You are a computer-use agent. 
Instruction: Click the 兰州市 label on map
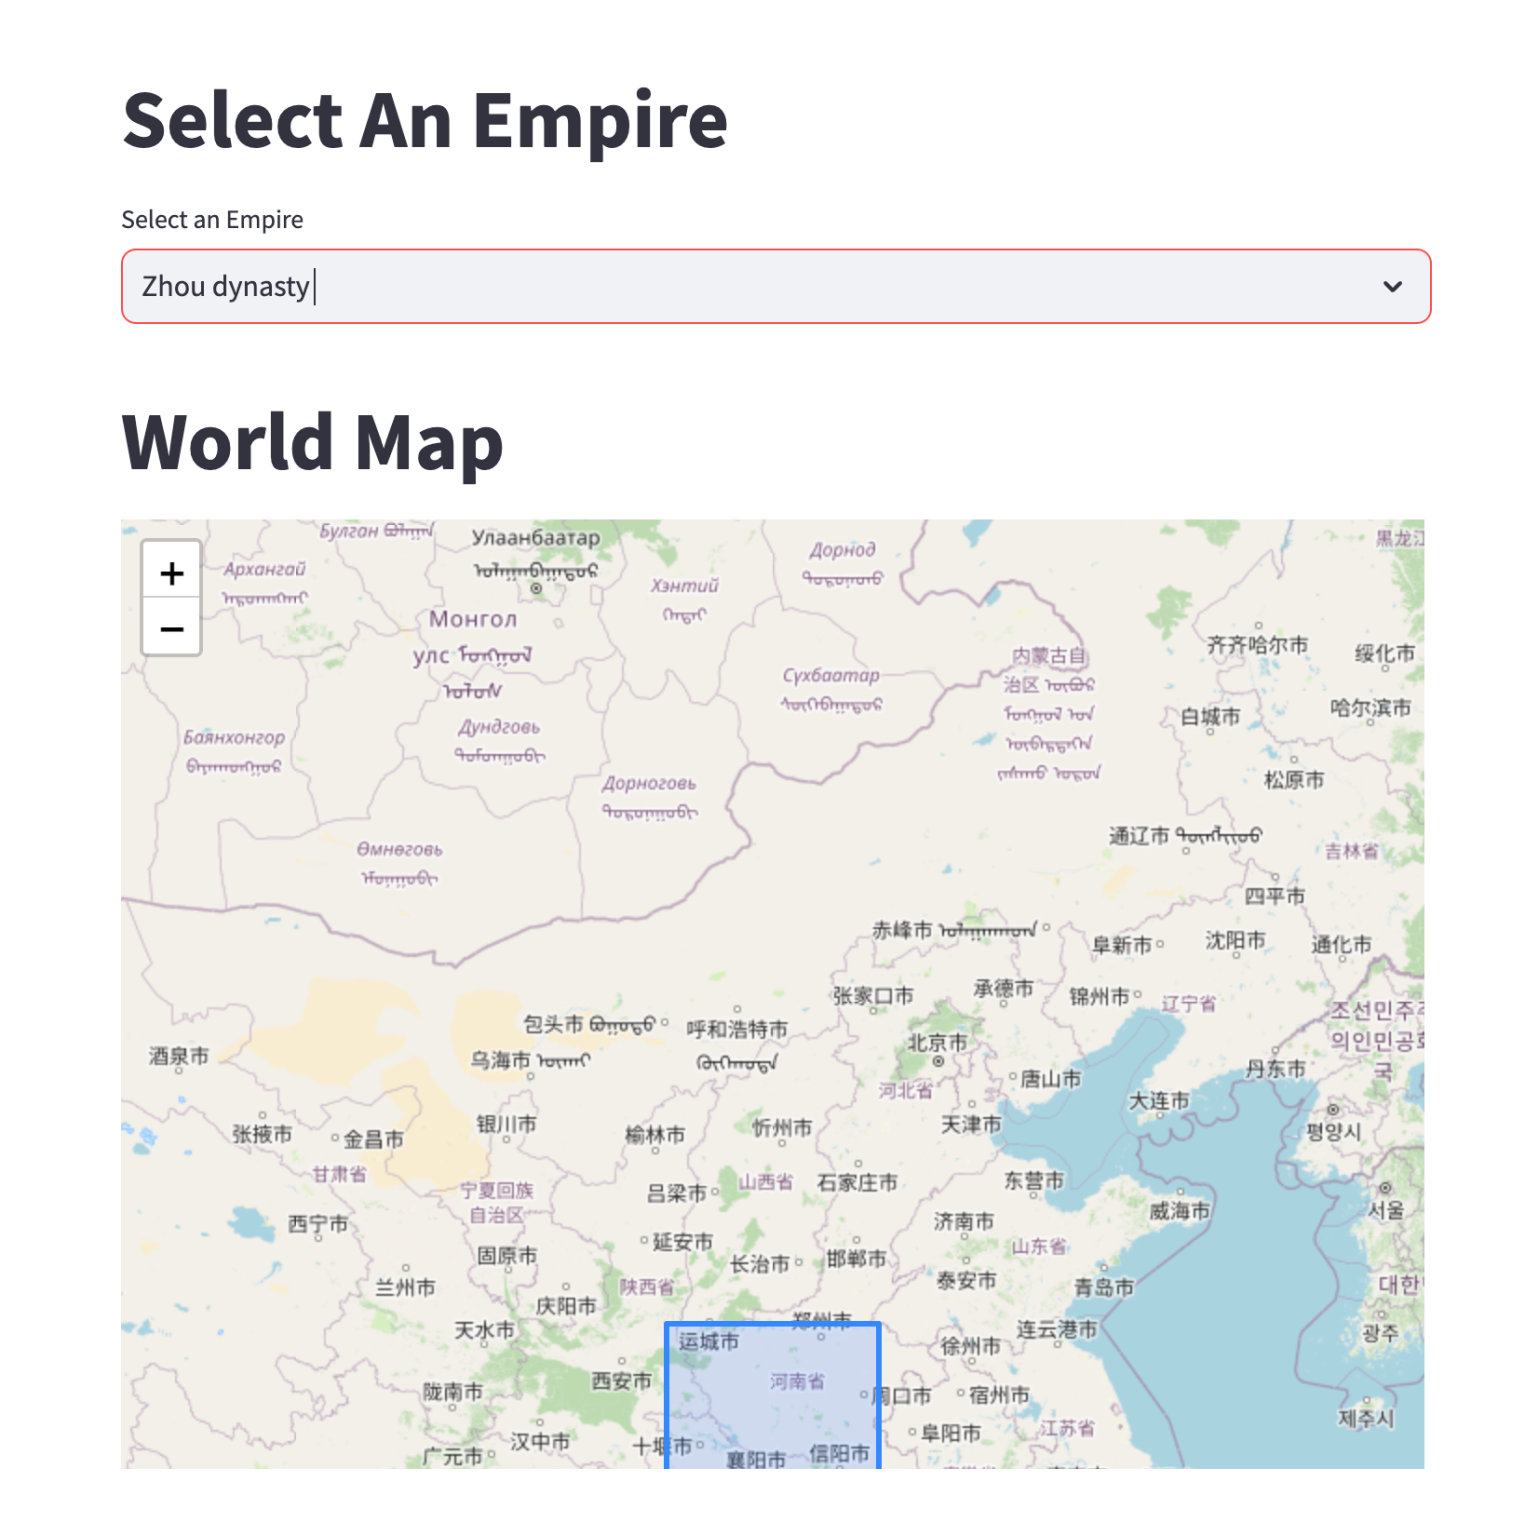405,1287
